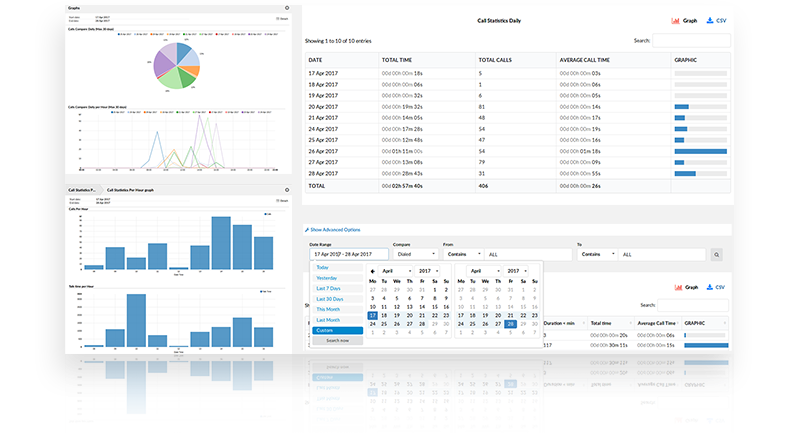Image resolution: width=800 pixels, height=435 pixels.
Task: Click the Date Range input field
Action: click(x=349, y=254)
